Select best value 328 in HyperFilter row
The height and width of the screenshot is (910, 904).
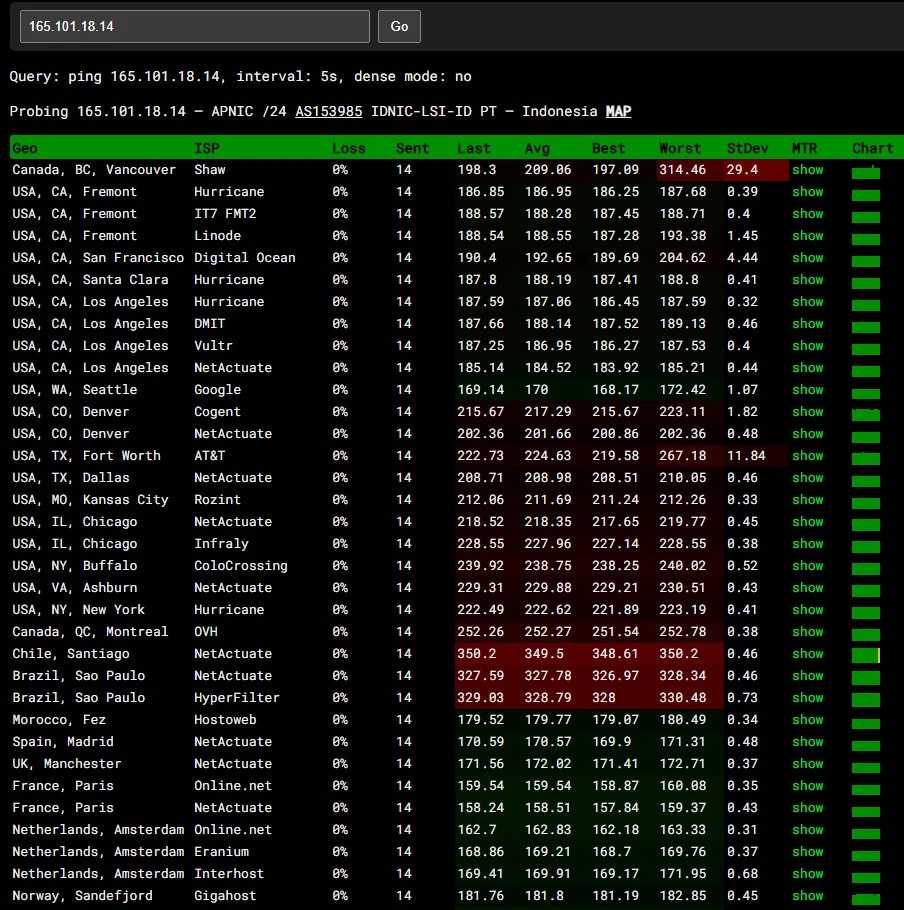603,698
